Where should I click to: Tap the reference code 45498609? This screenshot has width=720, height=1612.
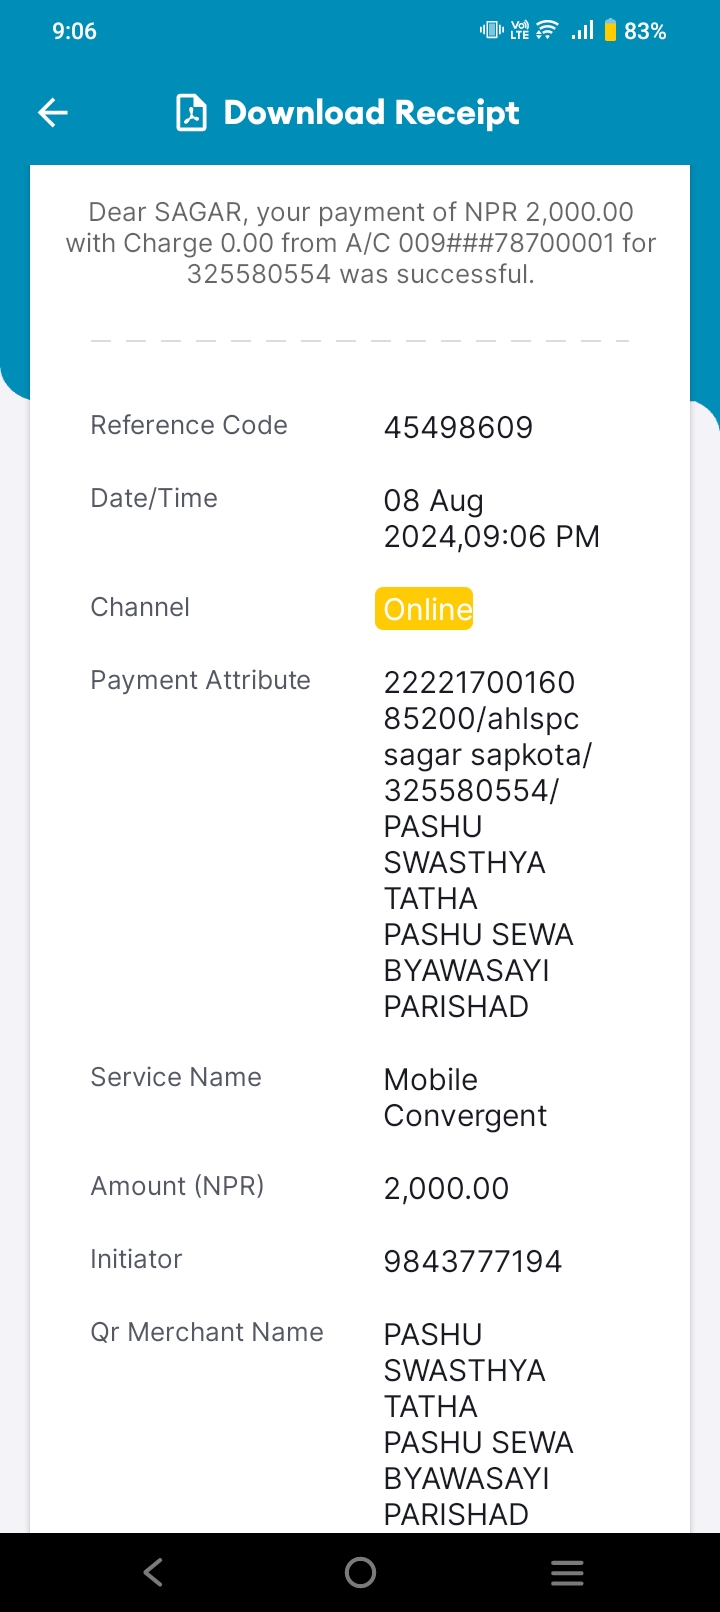click(458, 428)
